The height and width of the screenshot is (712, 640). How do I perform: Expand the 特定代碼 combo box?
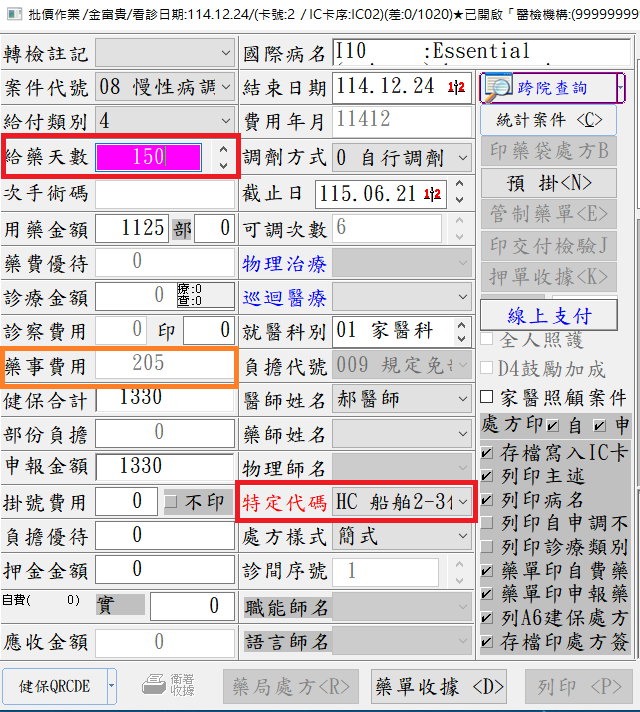coord(462,503)
